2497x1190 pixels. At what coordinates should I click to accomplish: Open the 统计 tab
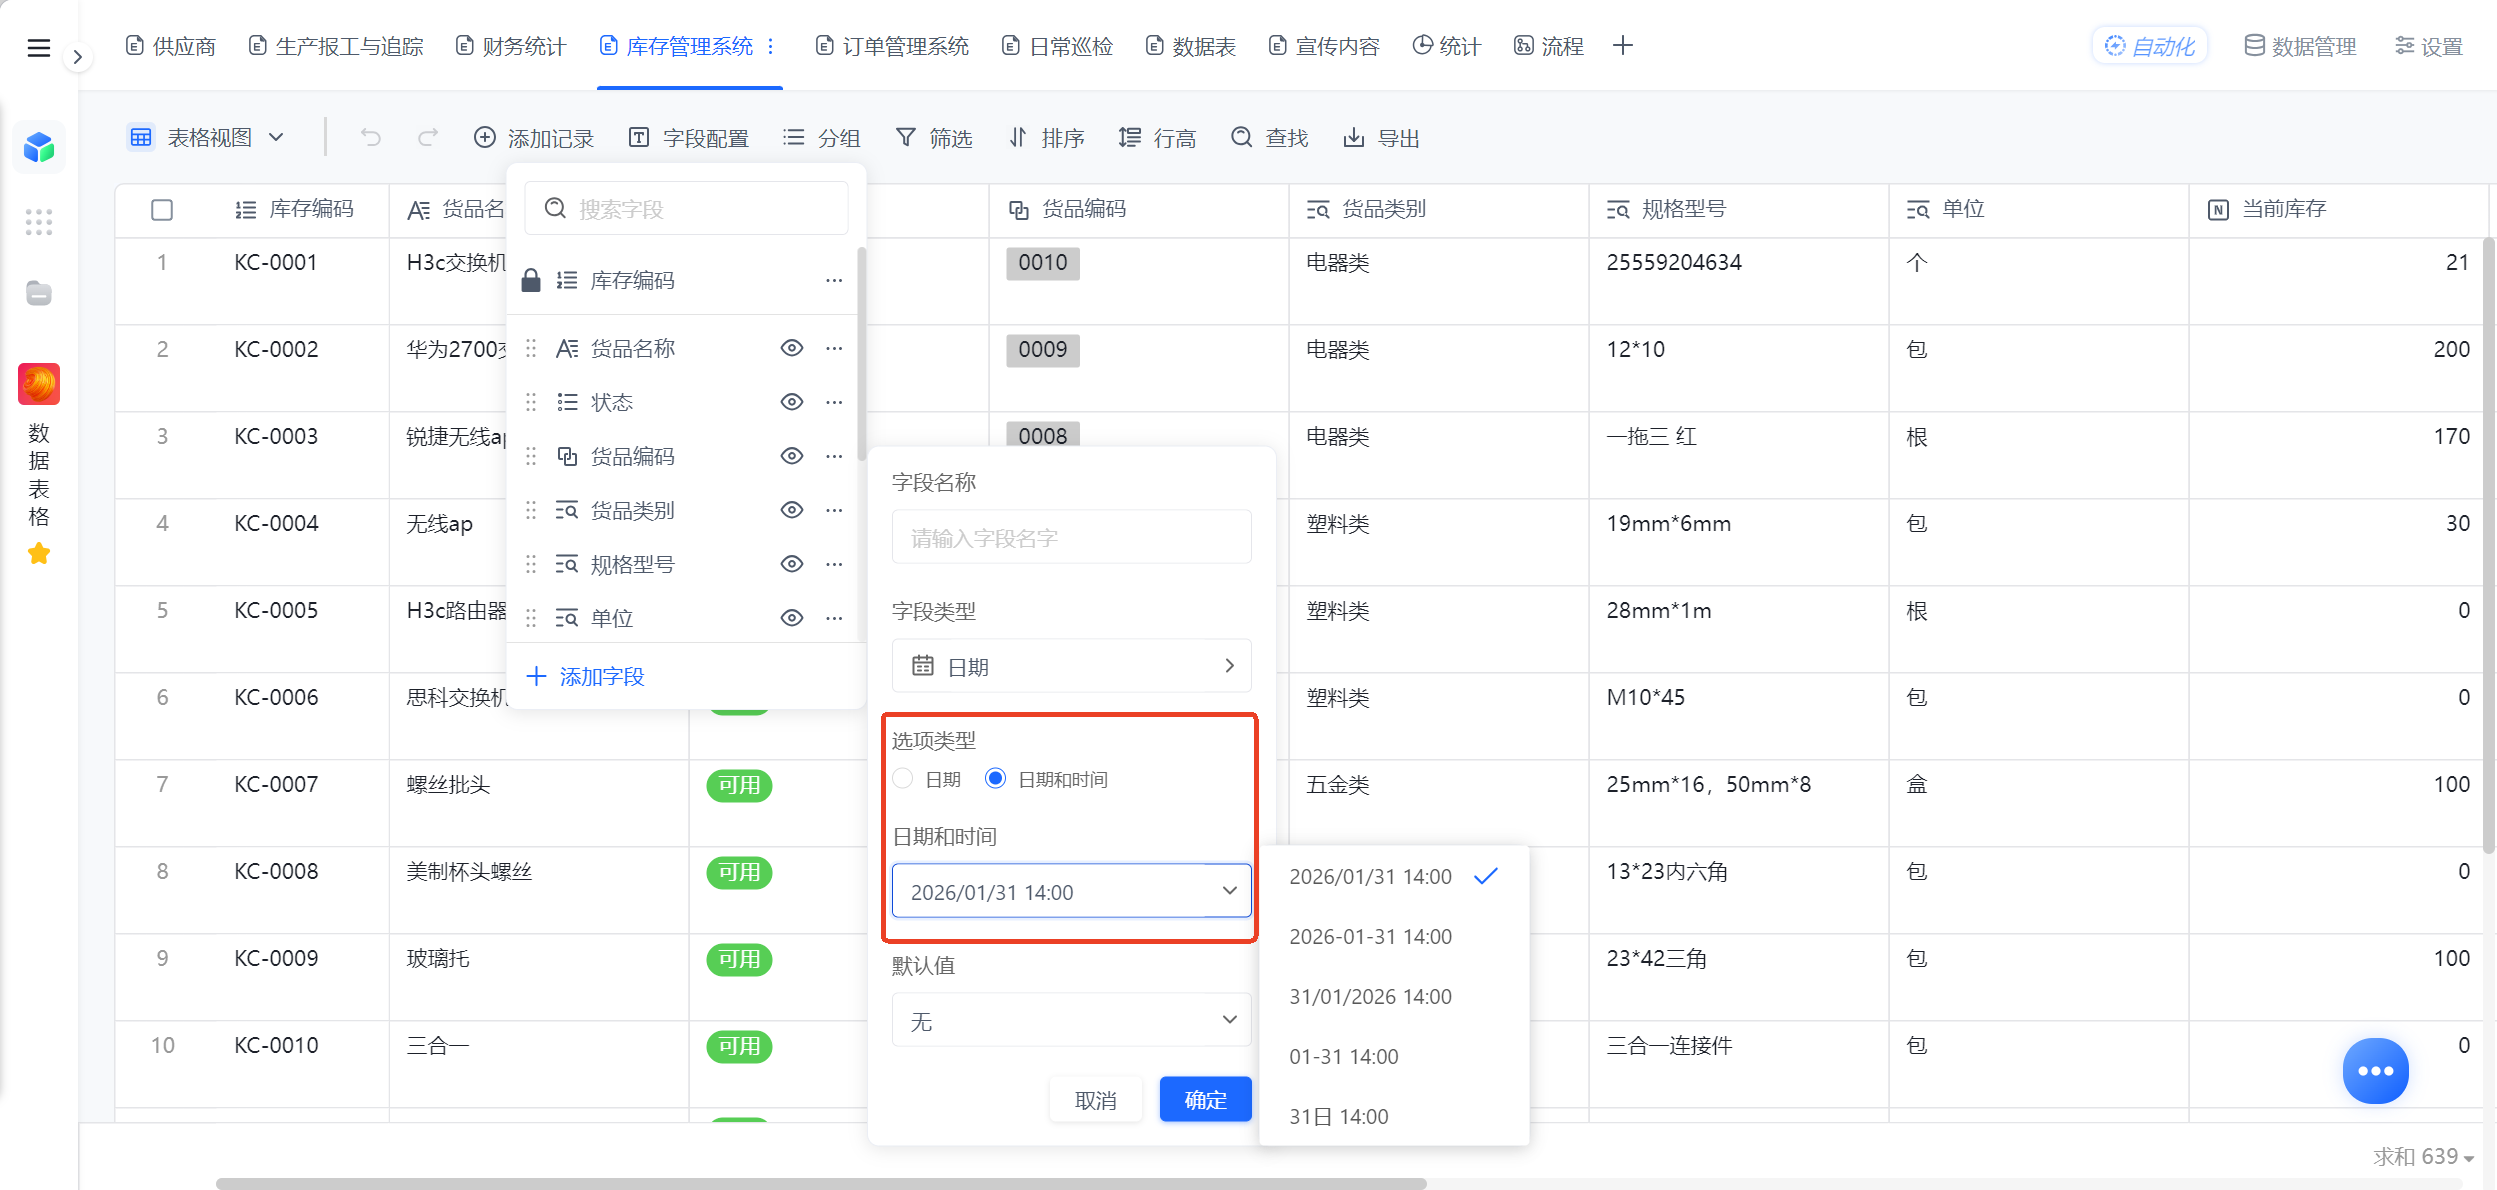[1447, 46]
